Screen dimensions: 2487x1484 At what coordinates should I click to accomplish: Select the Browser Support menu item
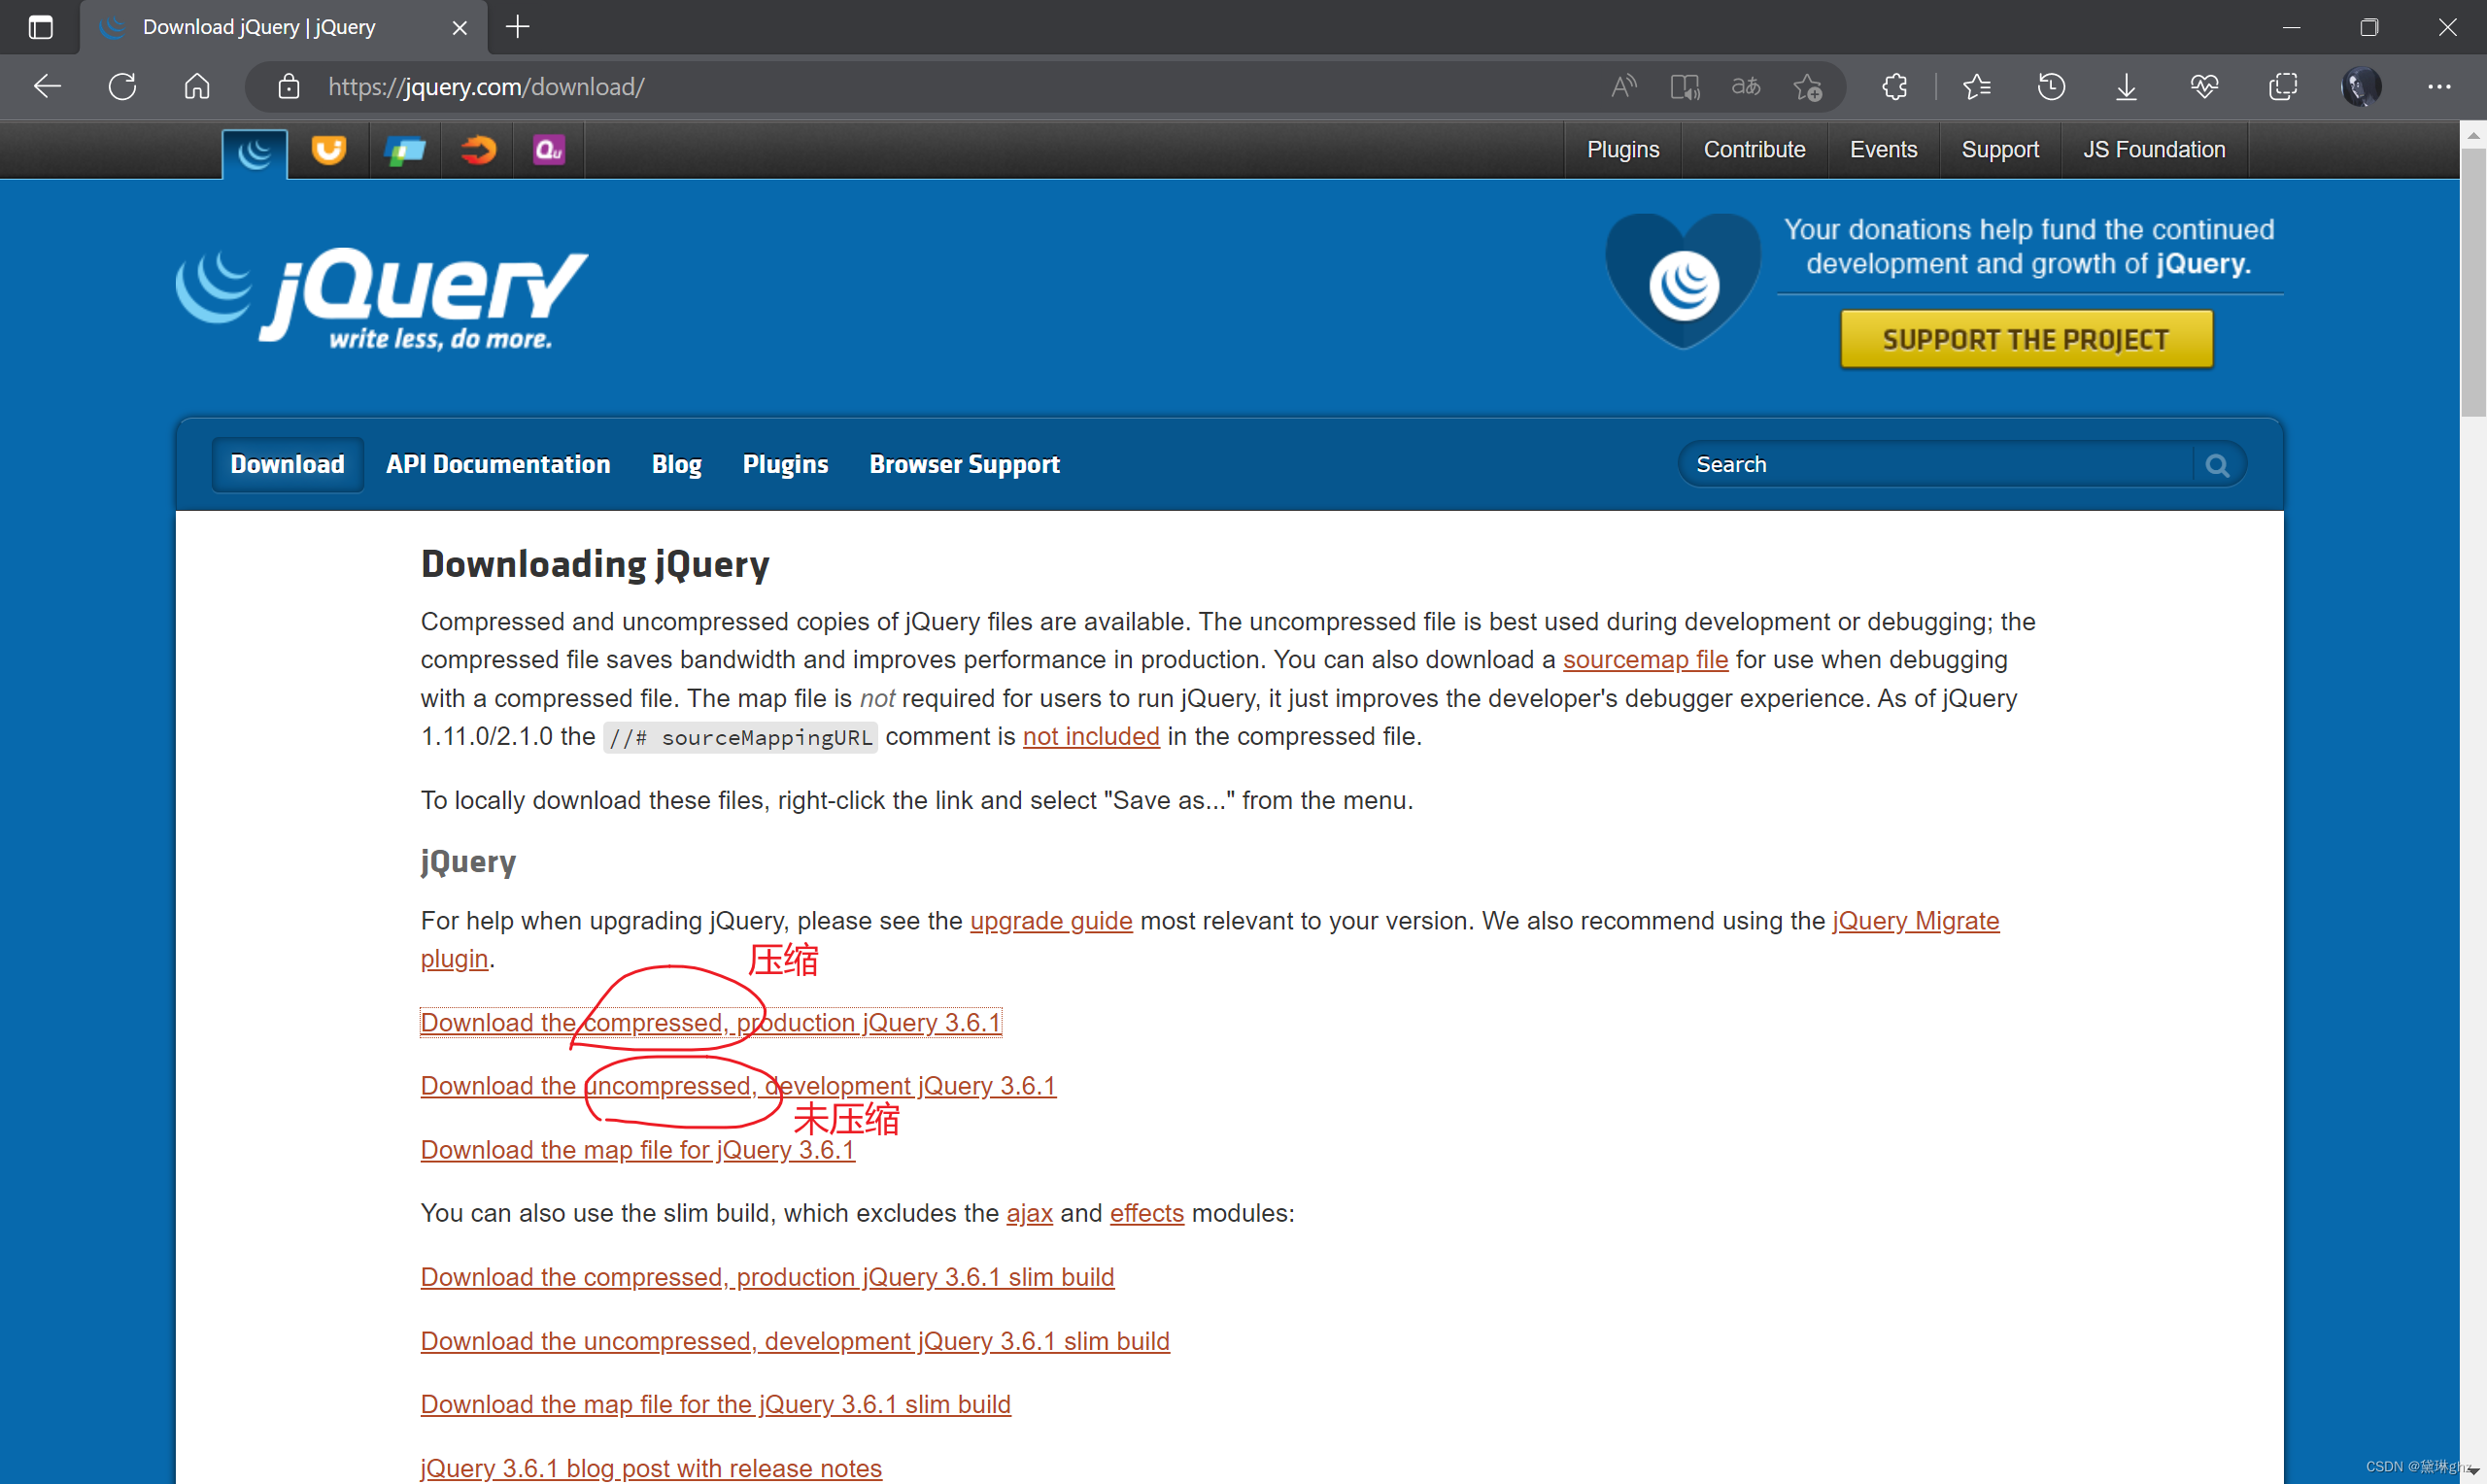click(964, 465)
